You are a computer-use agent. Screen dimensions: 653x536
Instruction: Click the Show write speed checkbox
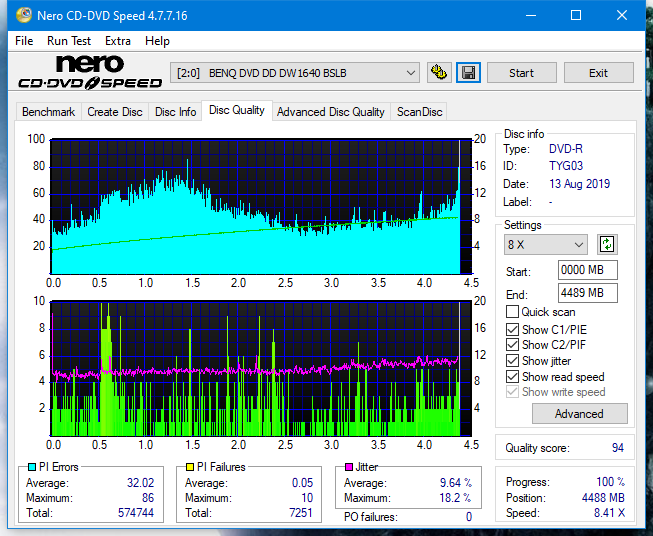click(512, 392)
